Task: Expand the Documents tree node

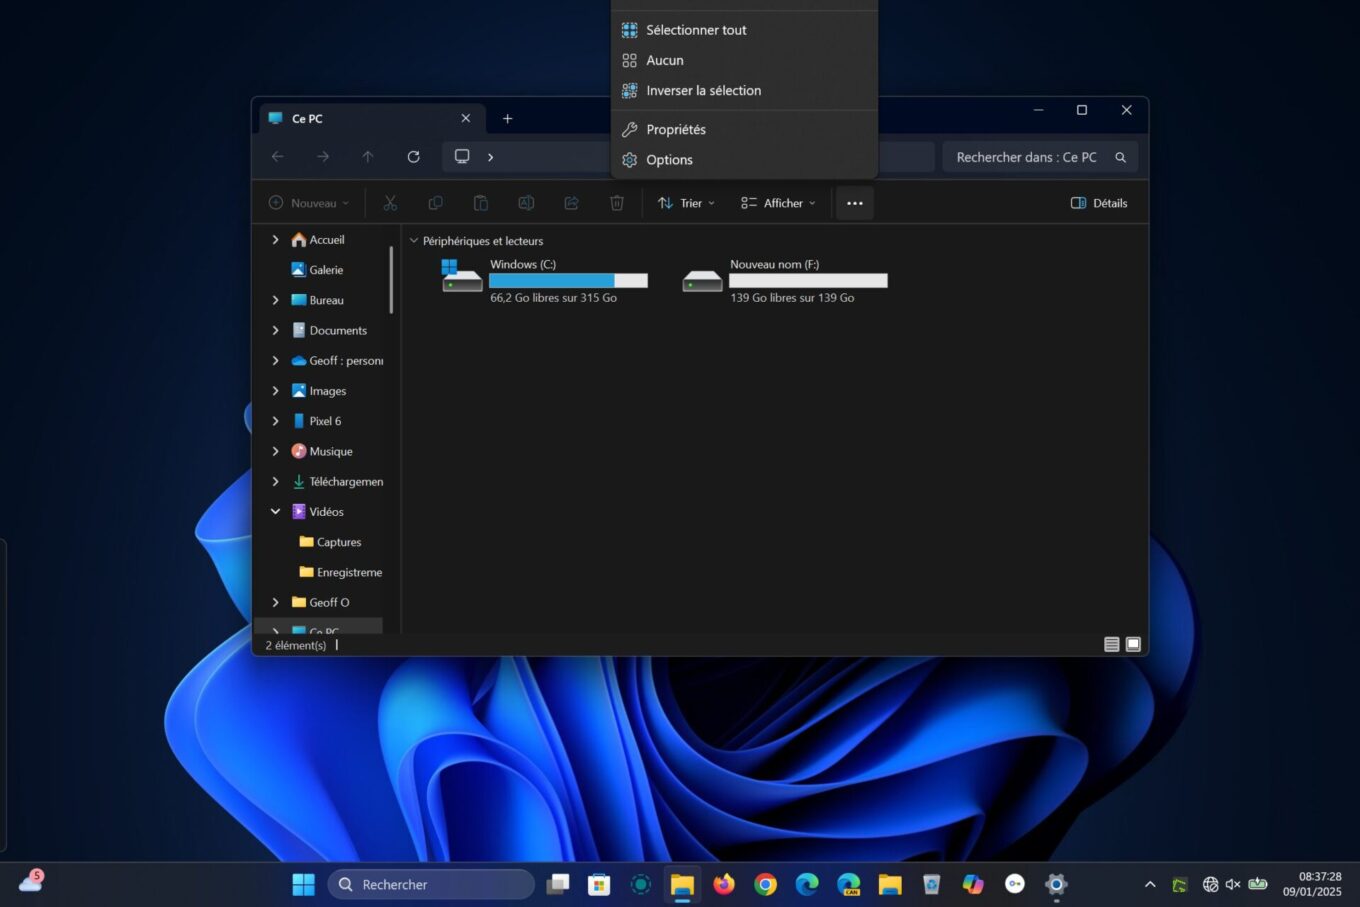Action: (x=275, y=330)
